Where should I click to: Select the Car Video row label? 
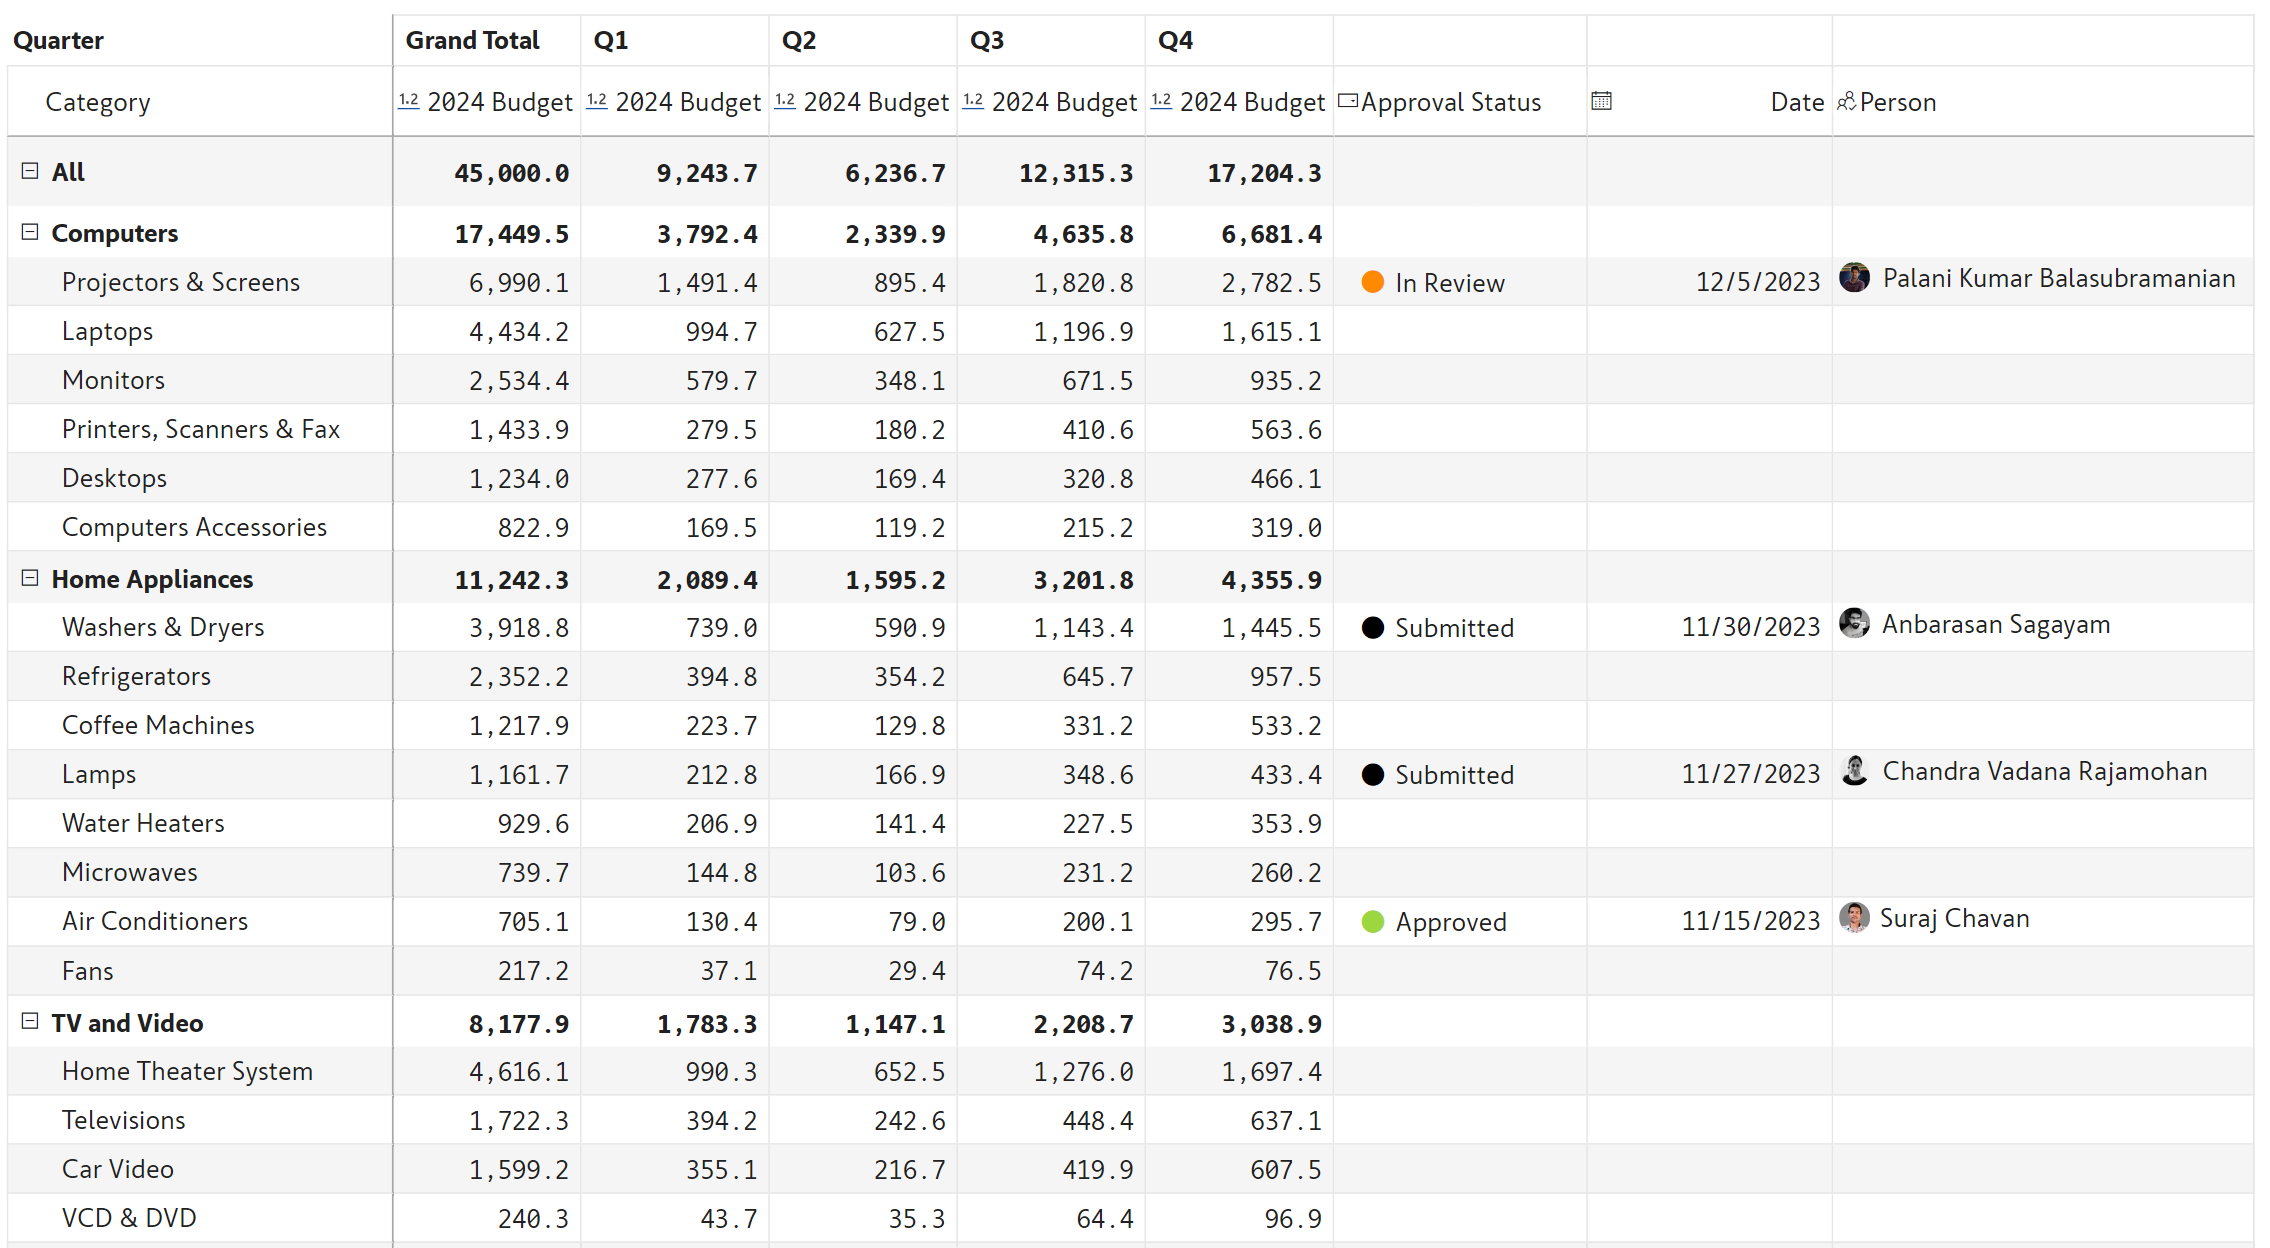(118, 1169)
